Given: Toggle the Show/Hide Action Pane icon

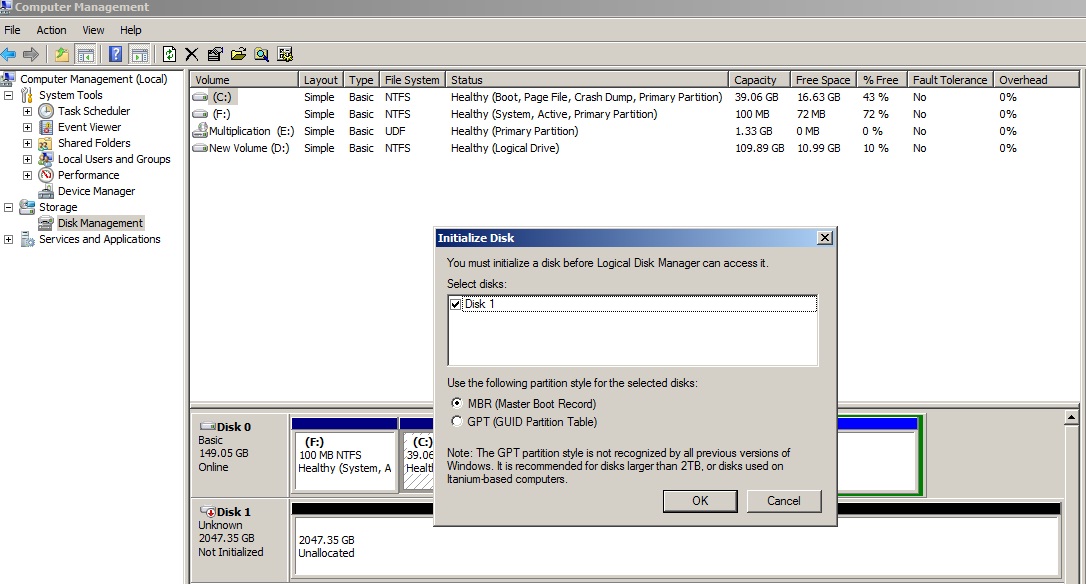Looking at the screenshot, I should pyautogui.click(x=140, y=54).
